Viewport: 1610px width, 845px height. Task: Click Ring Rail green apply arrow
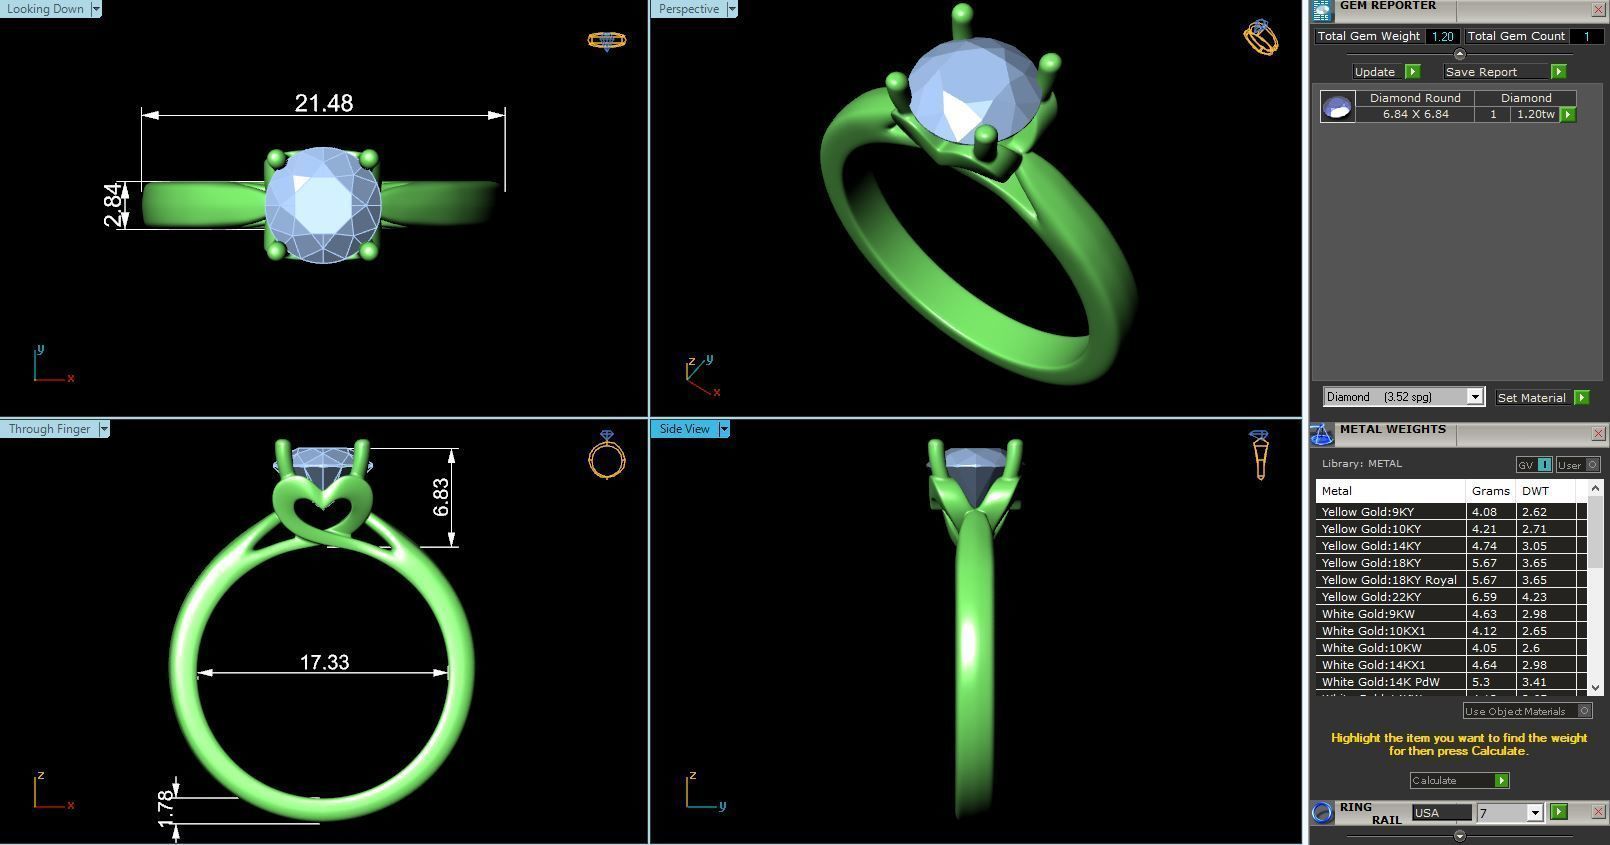[x=1558, y=812]
